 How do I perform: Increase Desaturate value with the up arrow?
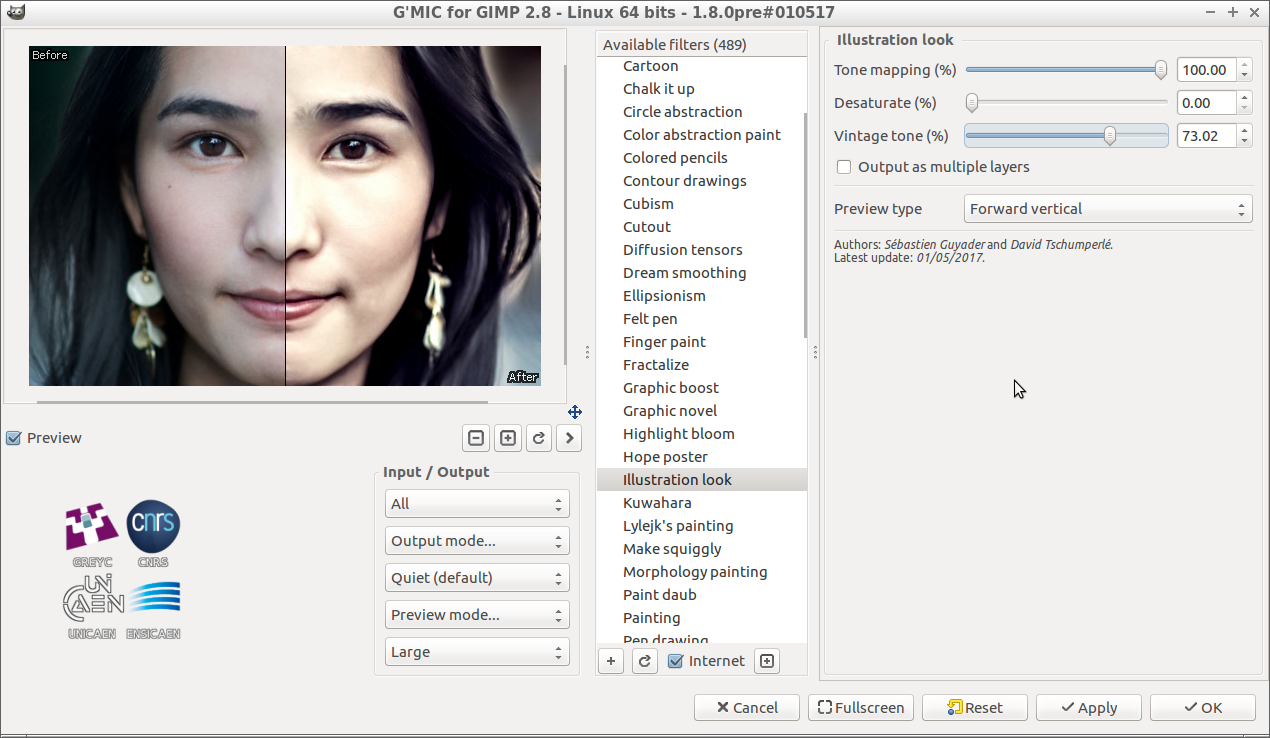click(1244, 98)
